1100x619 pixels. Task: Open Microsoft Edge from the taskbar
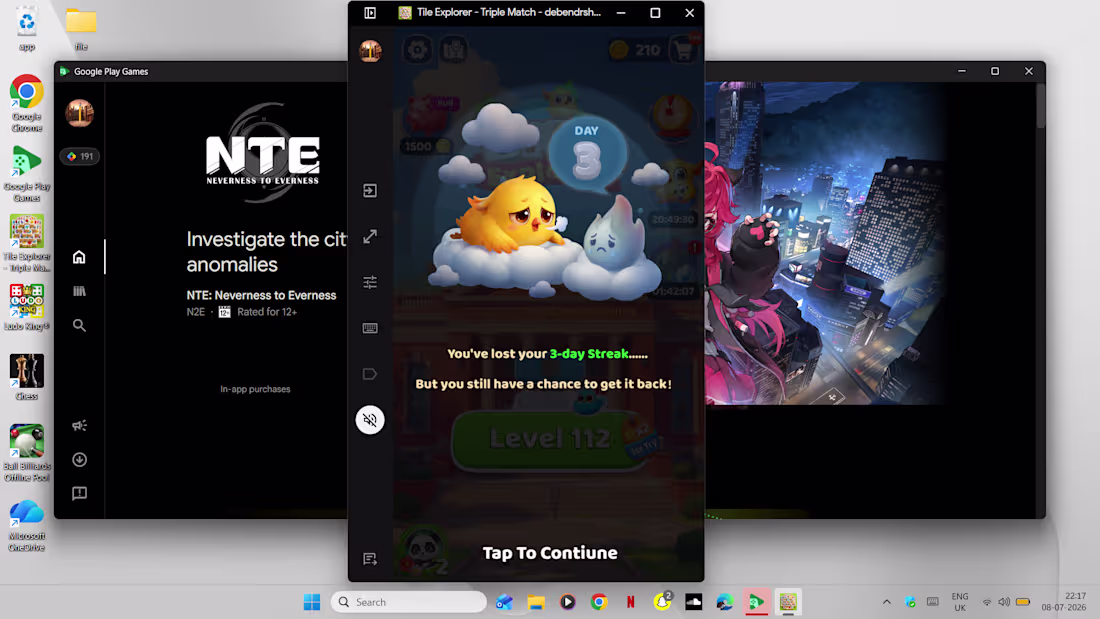click(x=725, y=602)
